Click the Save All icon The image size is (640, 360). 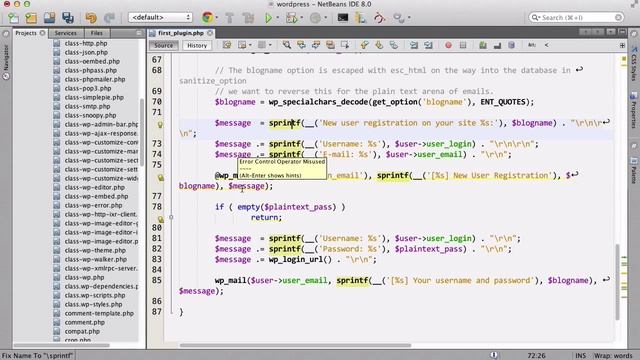[x=68, y=18]
